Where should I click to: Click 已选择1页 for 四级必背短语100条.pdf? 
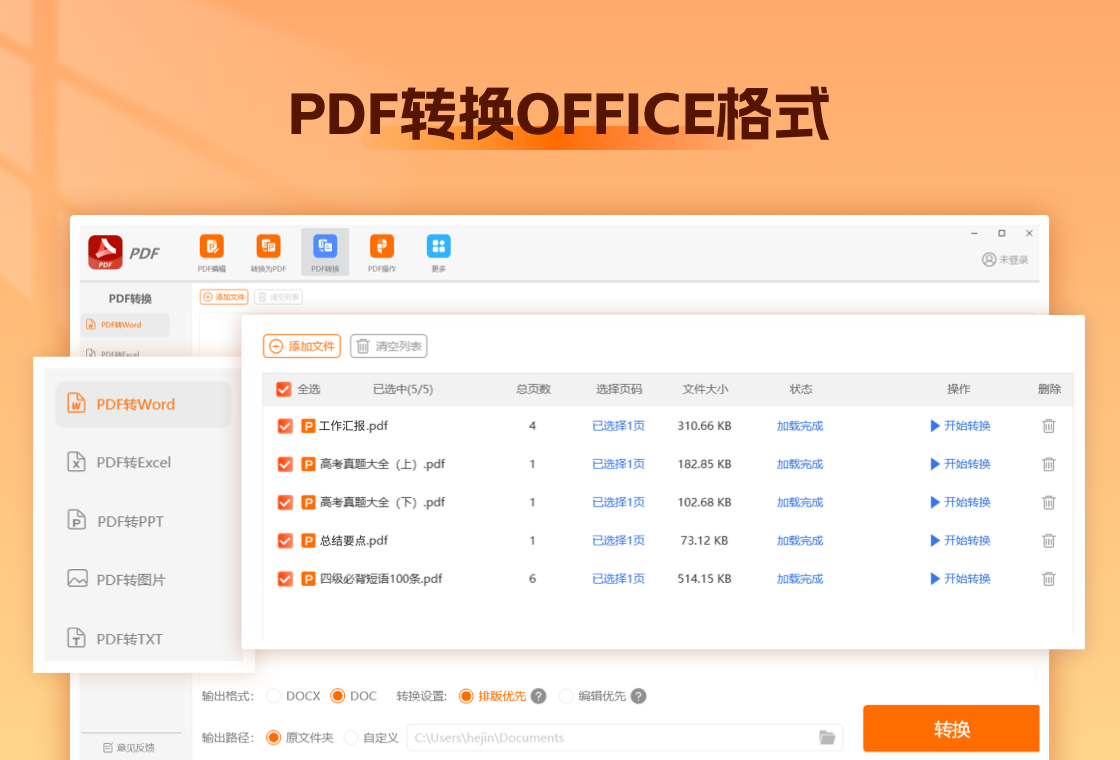pos(619,579)
